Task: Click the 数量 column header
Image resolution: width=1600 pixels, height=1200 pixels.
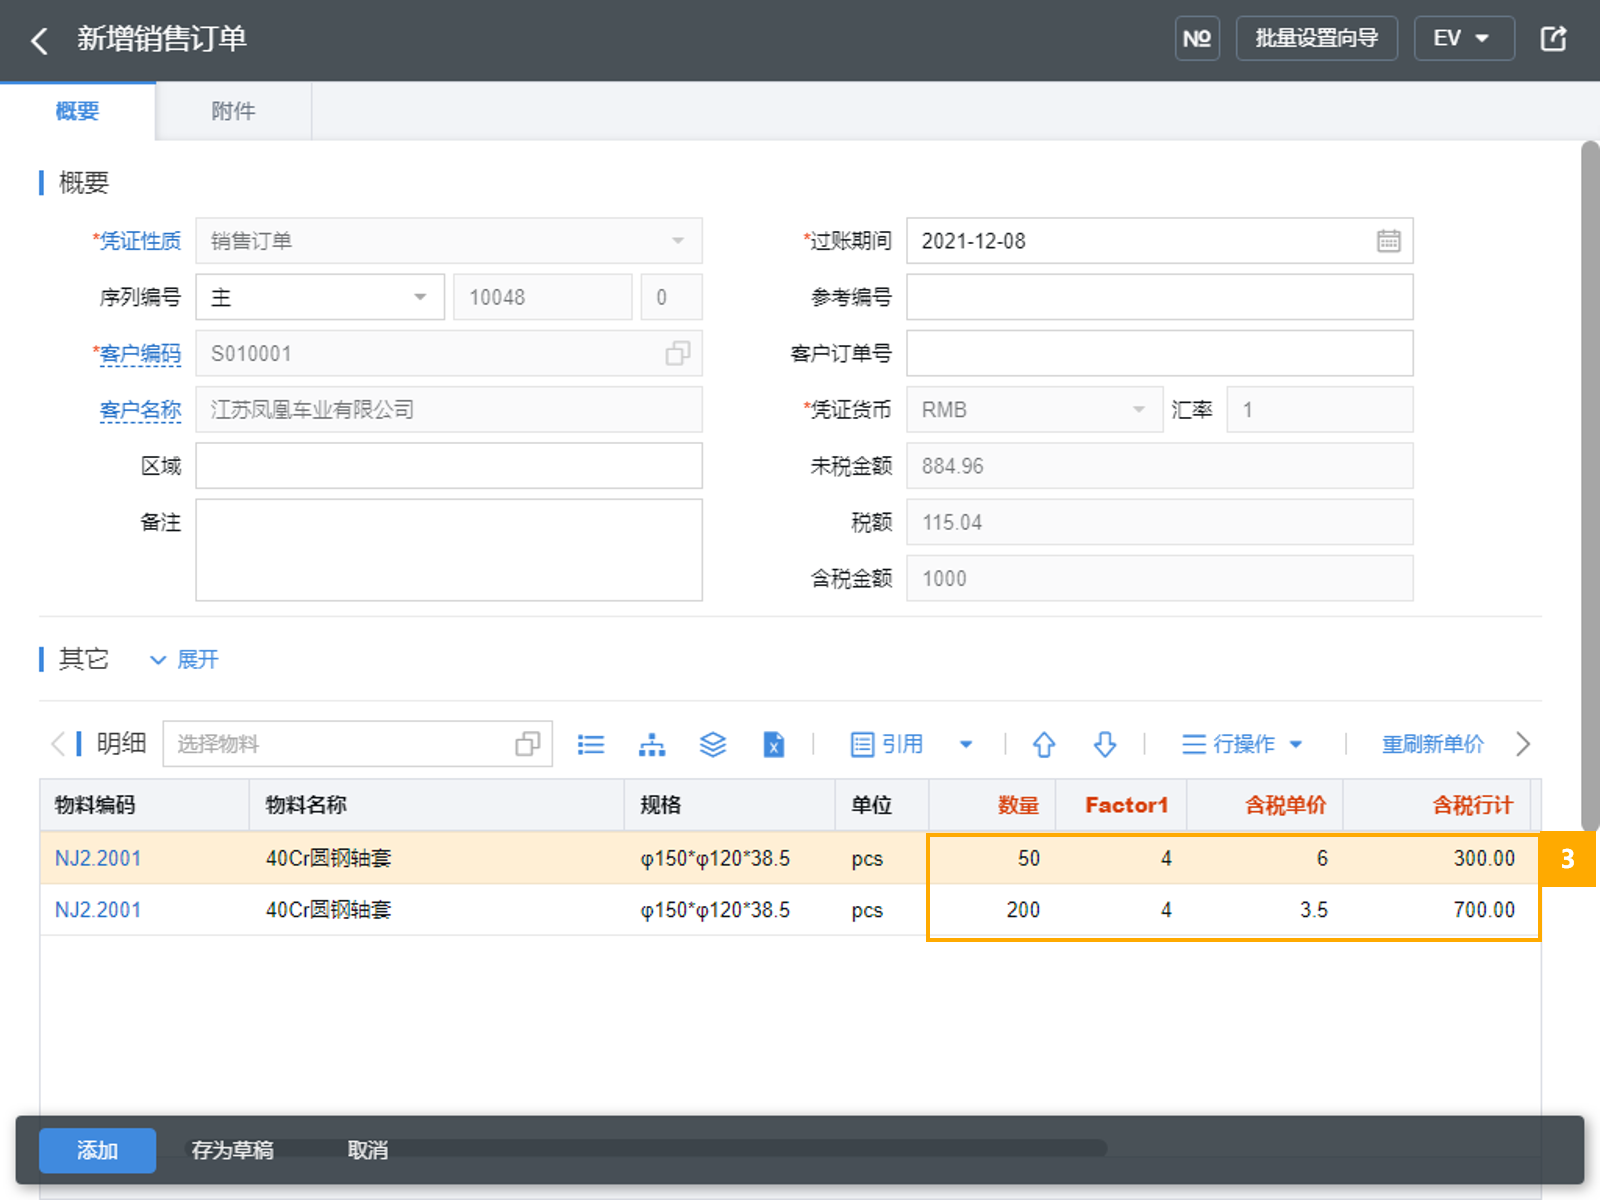Action: coord(993,805)
